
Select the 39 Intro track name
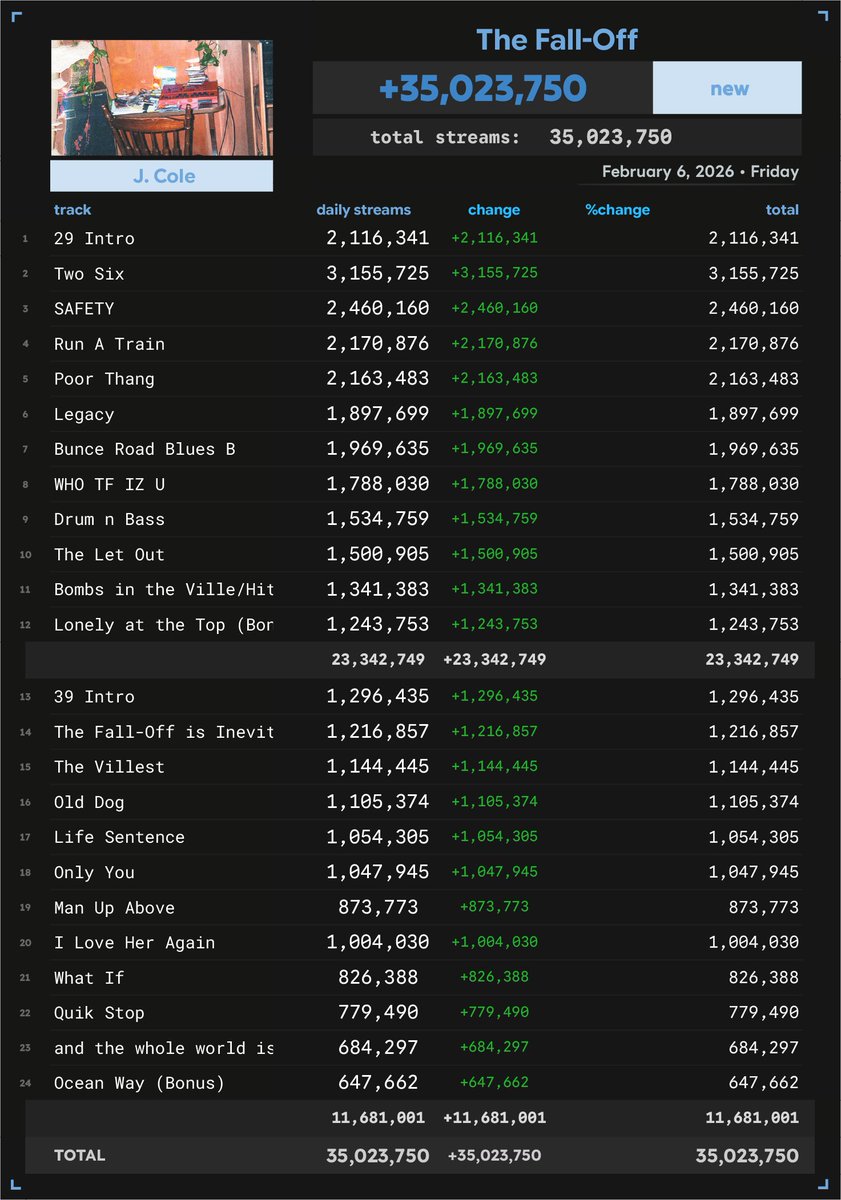point(94,697)
